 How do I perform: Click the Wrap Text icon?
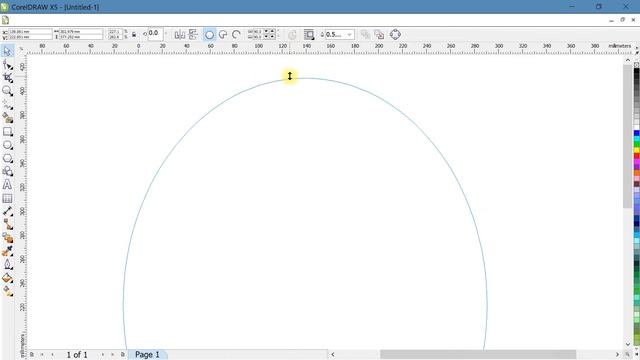point(309,35)
